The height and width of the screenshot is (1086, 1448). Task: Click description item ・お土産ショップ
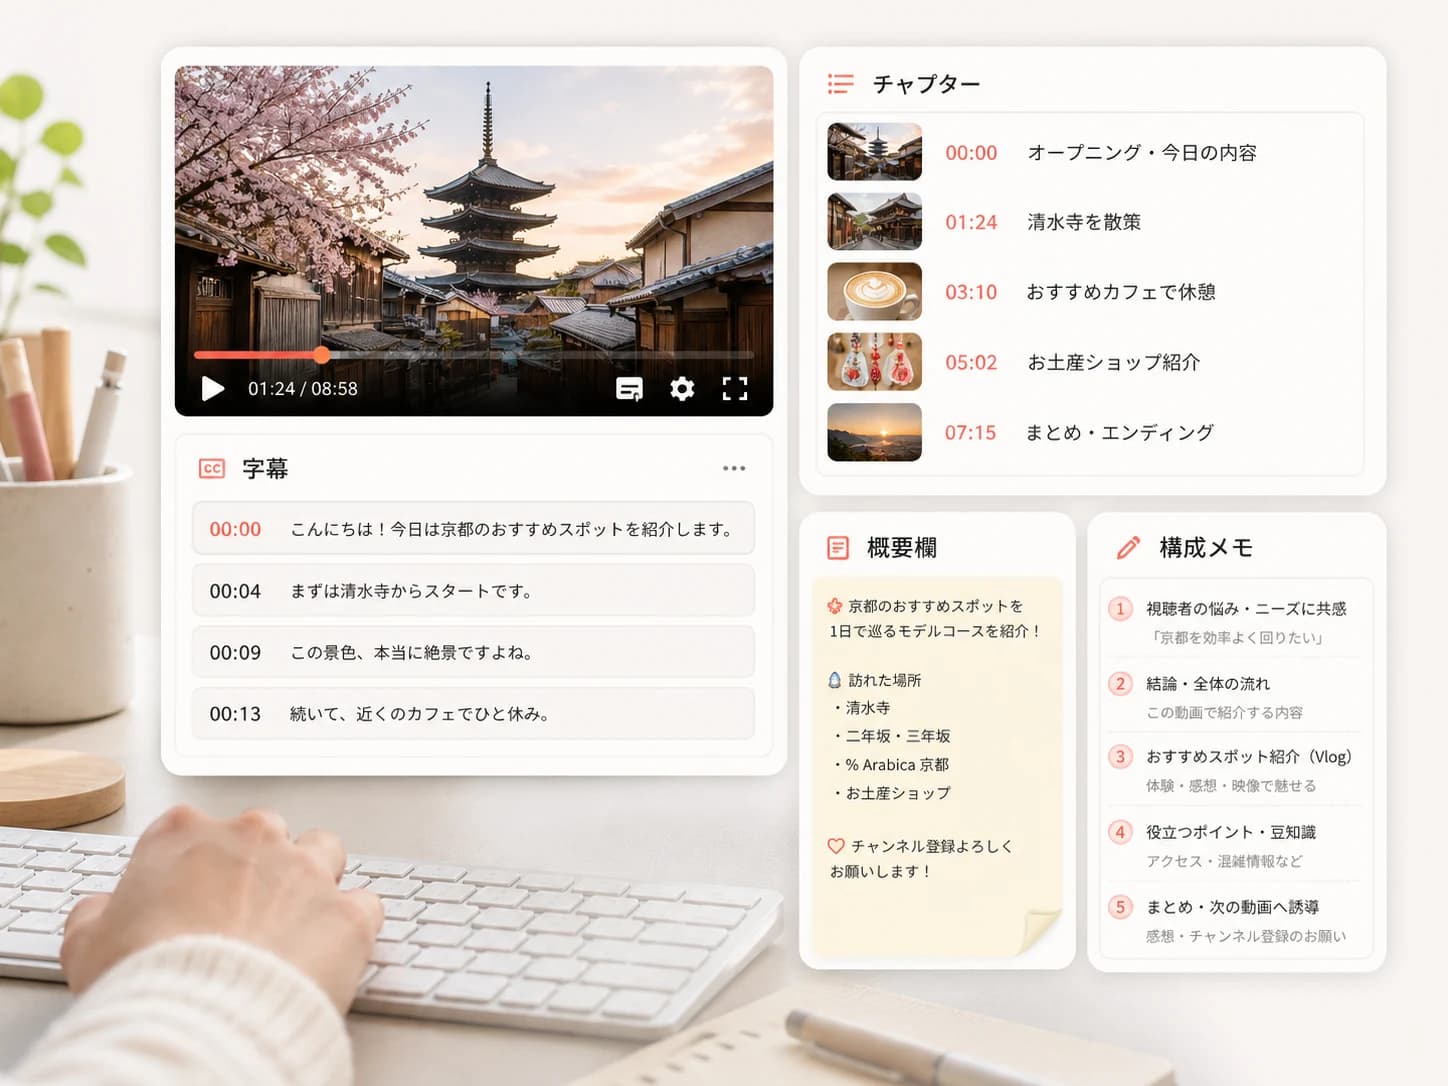891,793
